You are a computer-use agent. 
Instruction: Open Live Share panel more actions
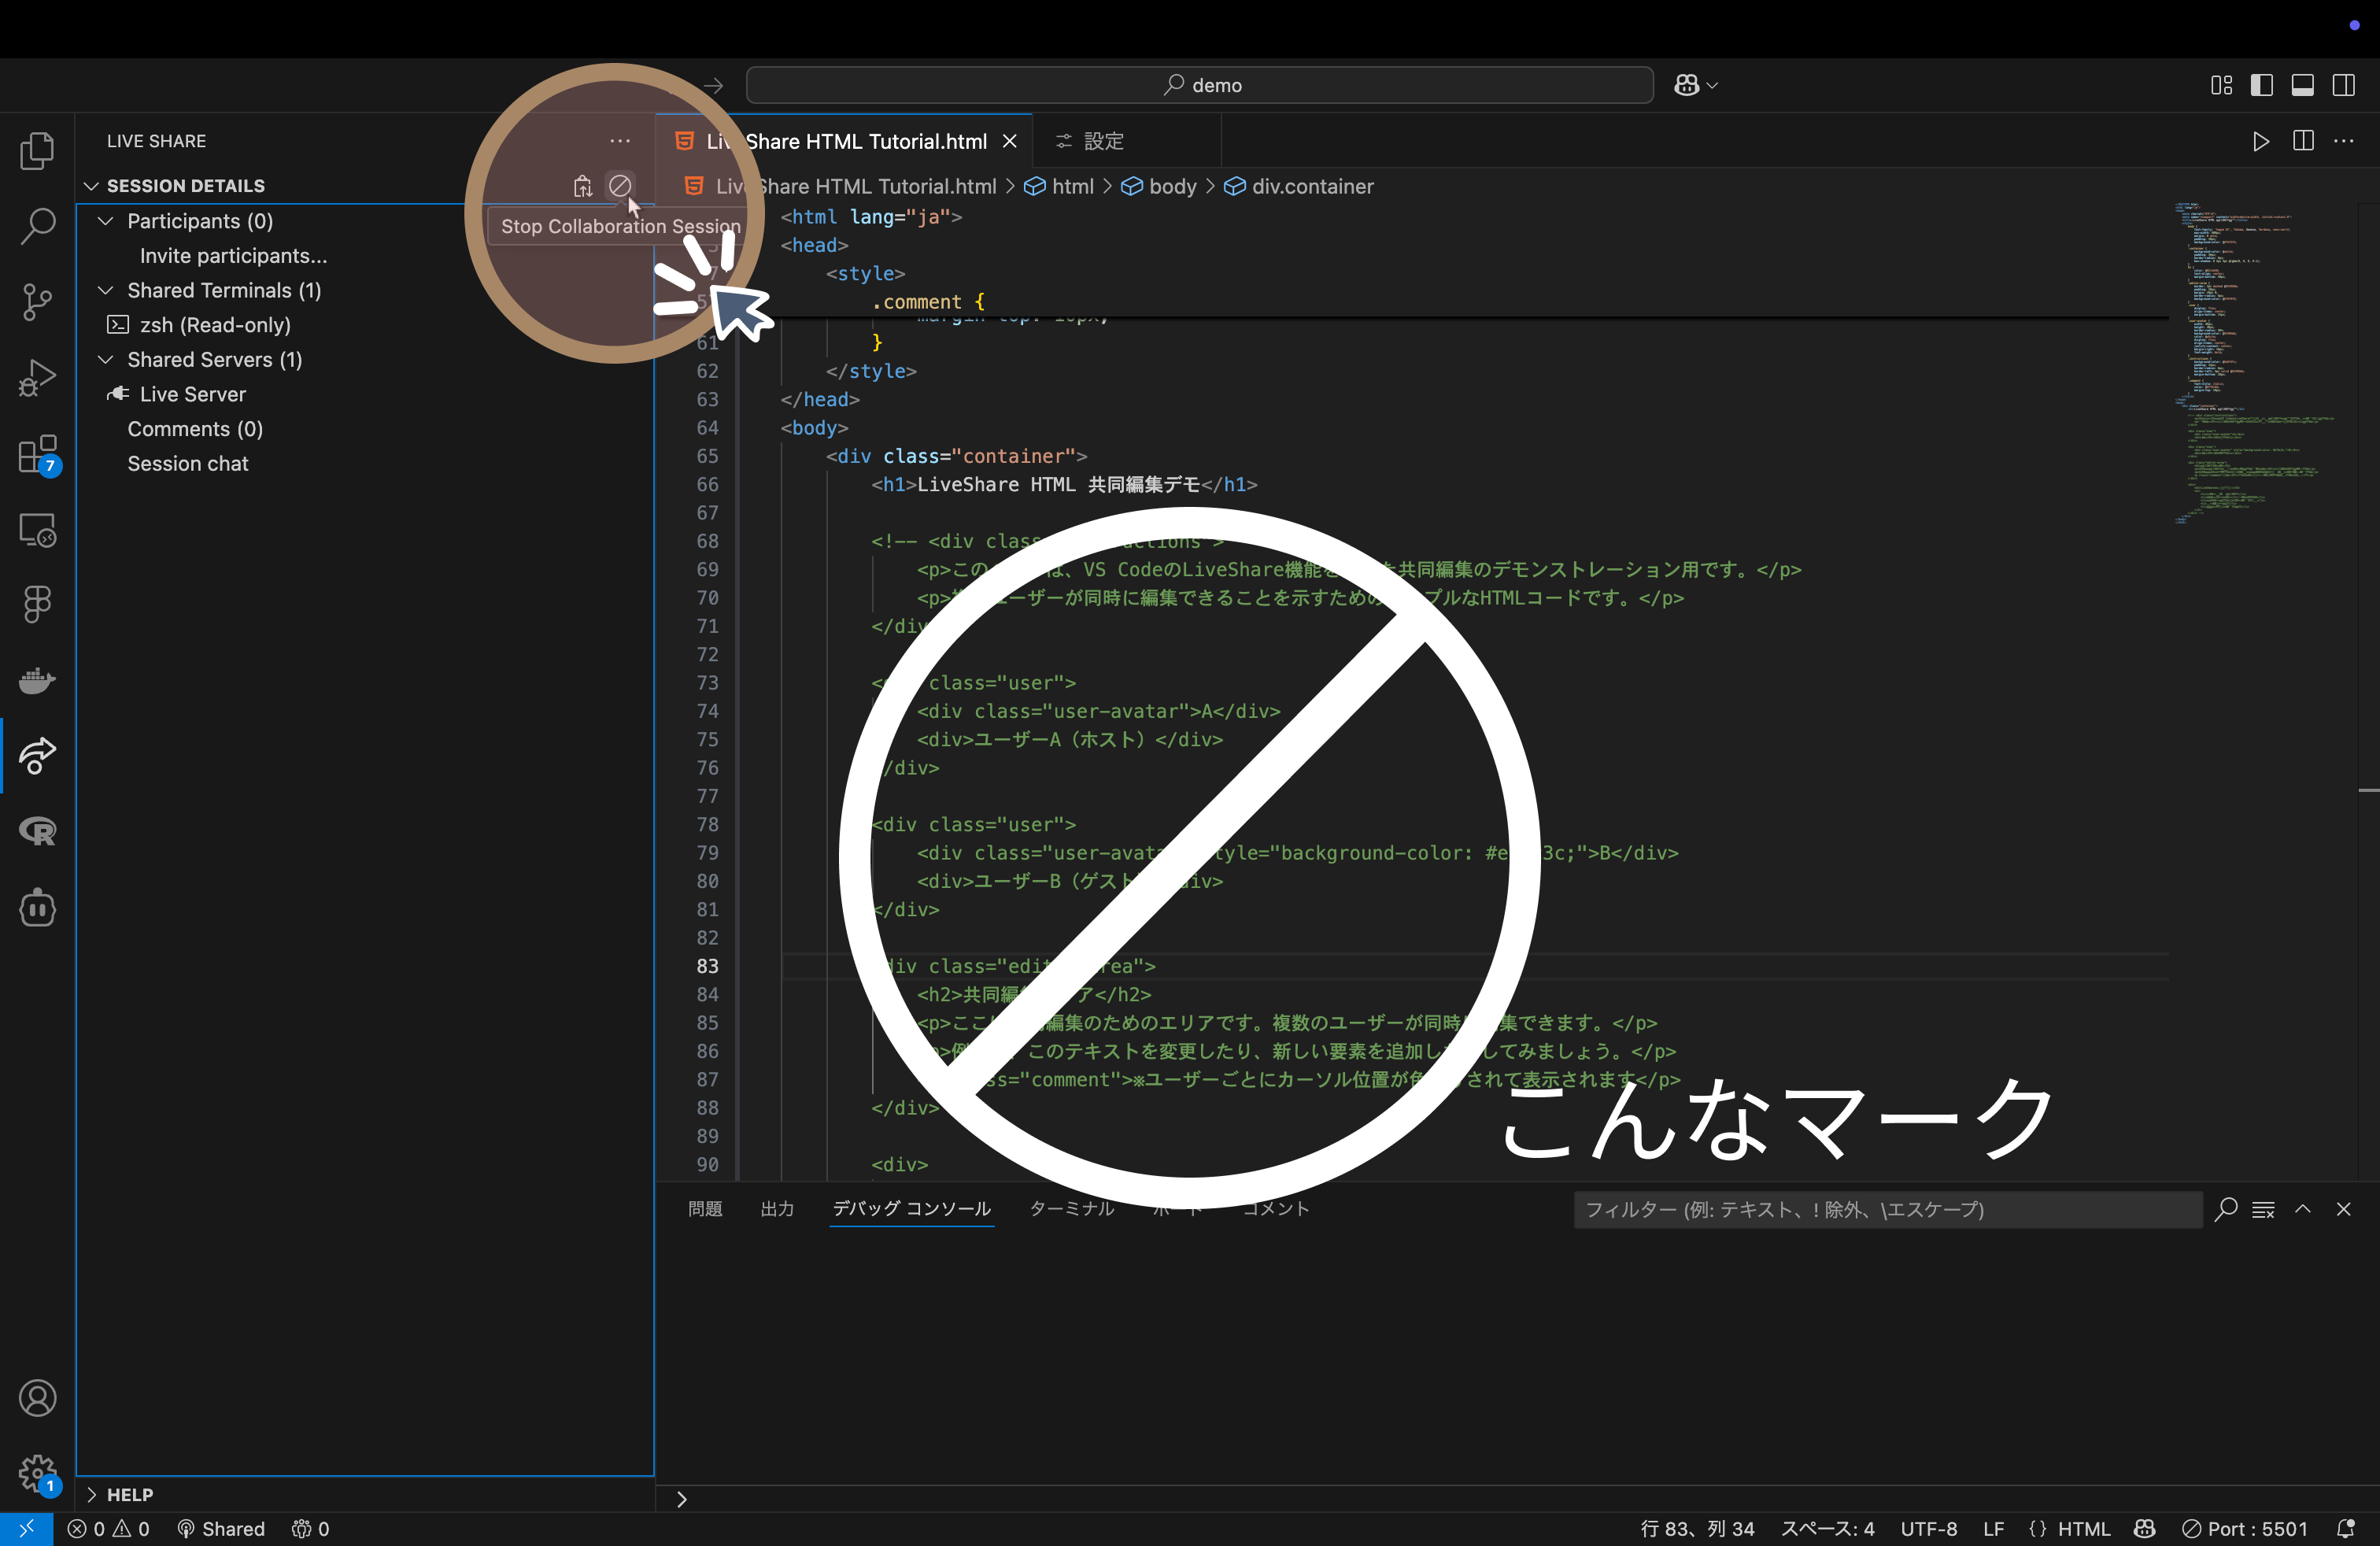tap(620, 141)
